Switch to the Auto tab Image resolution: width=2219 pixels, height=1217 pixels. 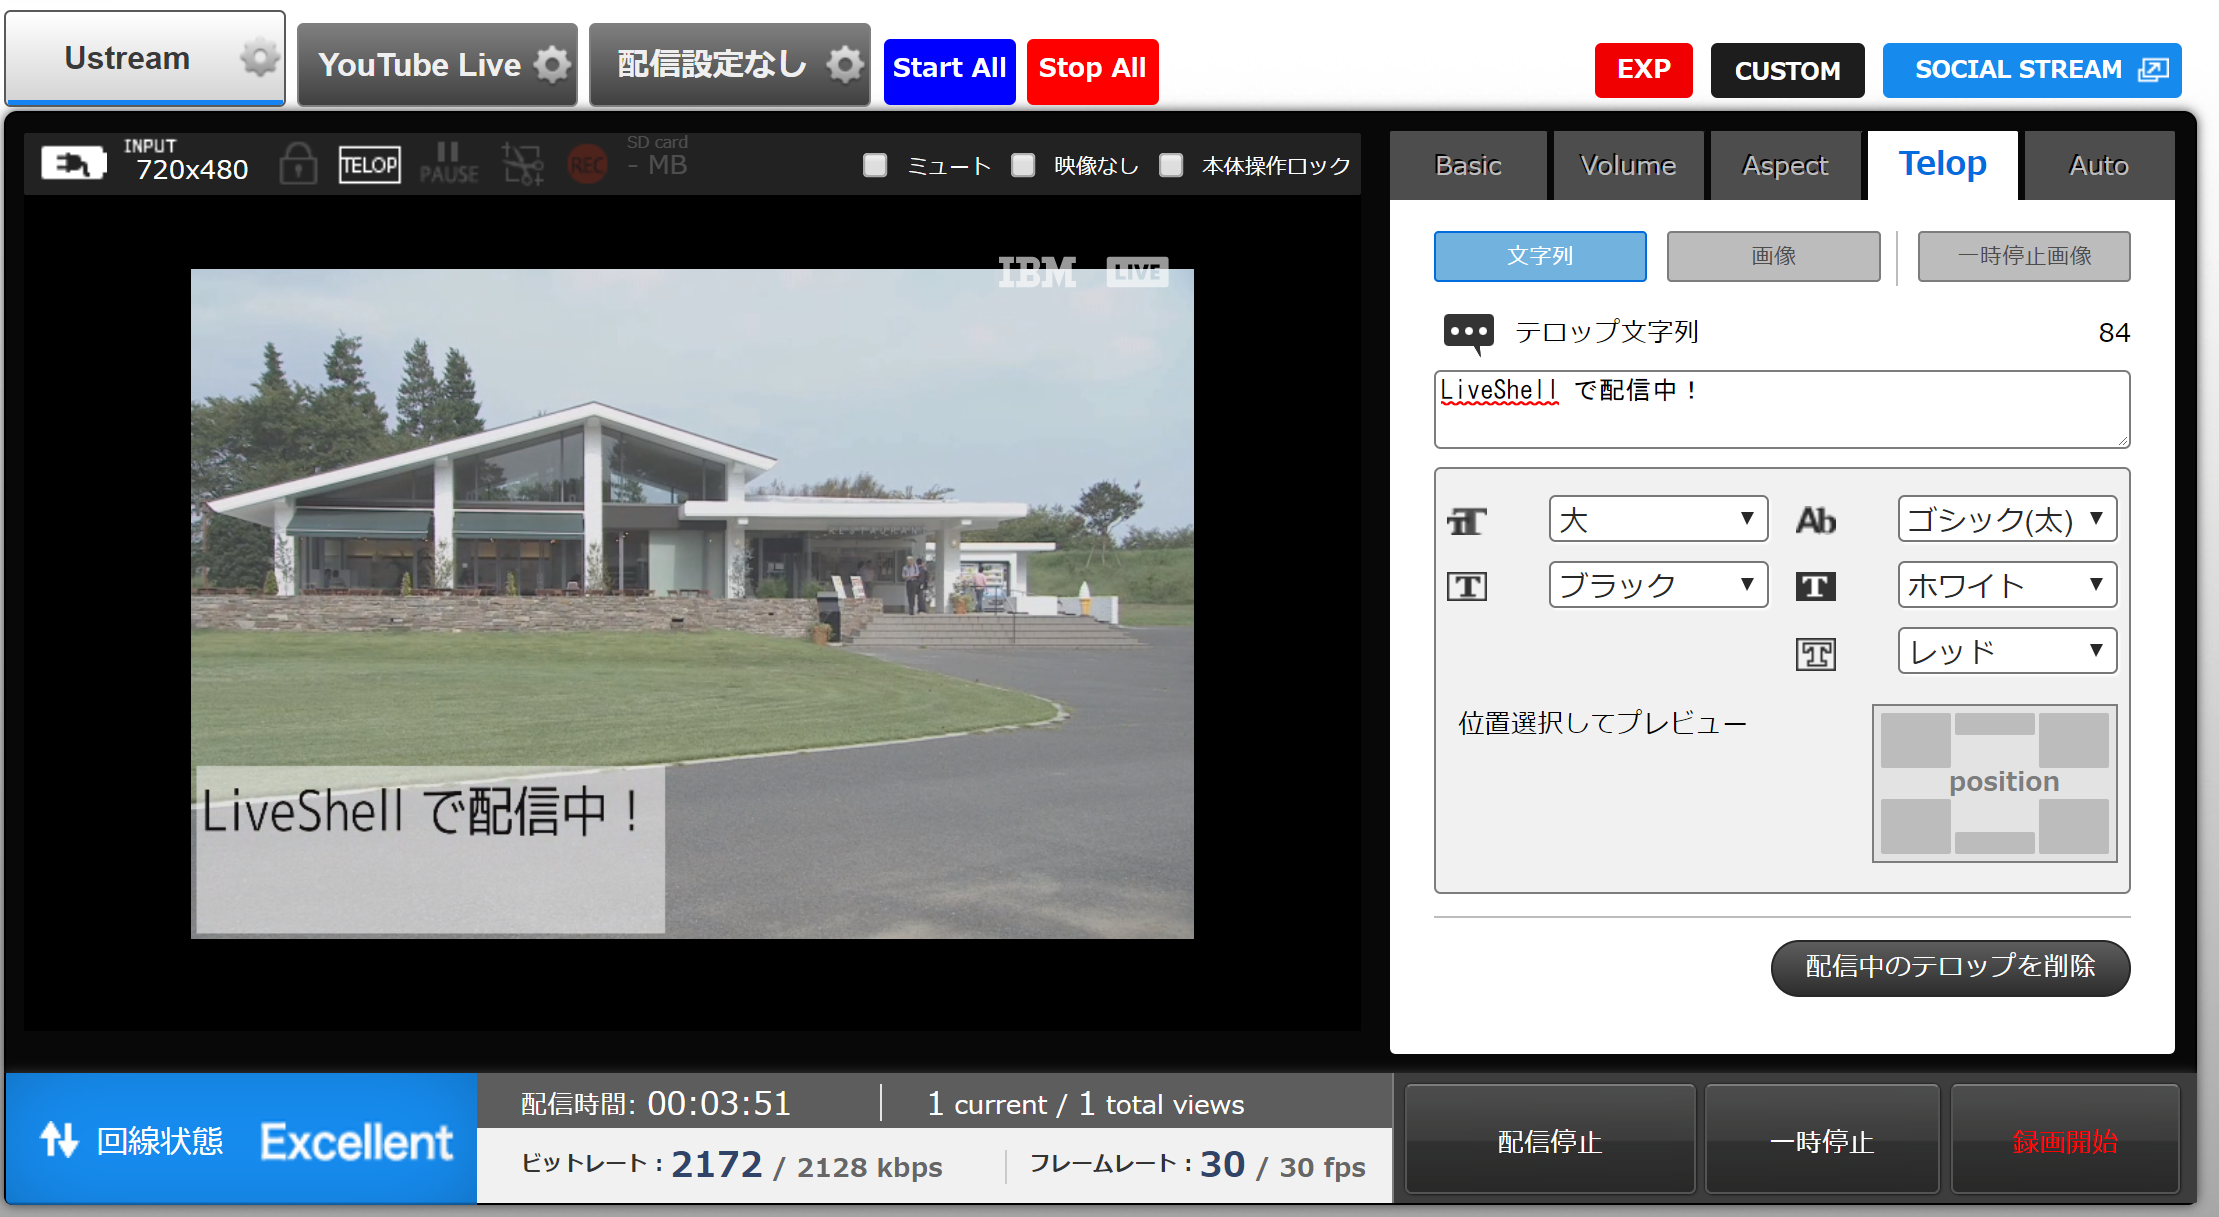pos(2099,166)
